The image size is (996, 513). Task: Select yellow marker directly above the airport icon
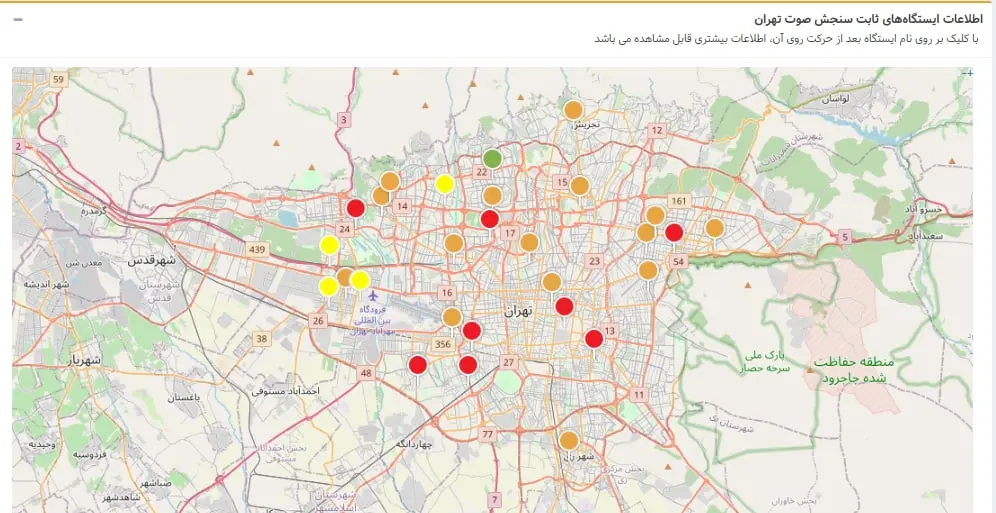point(360,280)
